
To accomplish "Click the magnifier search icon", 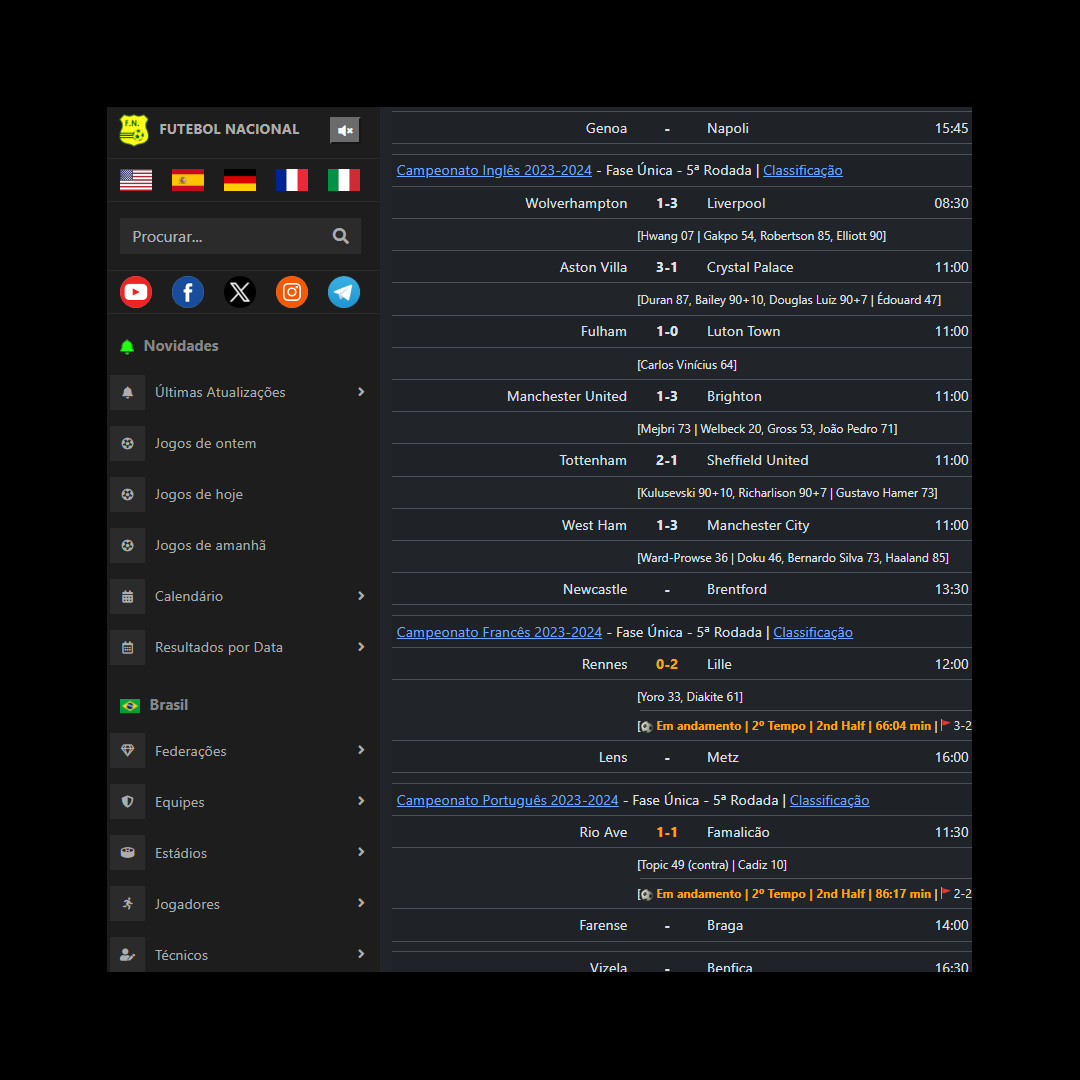I will click(341, 236).
